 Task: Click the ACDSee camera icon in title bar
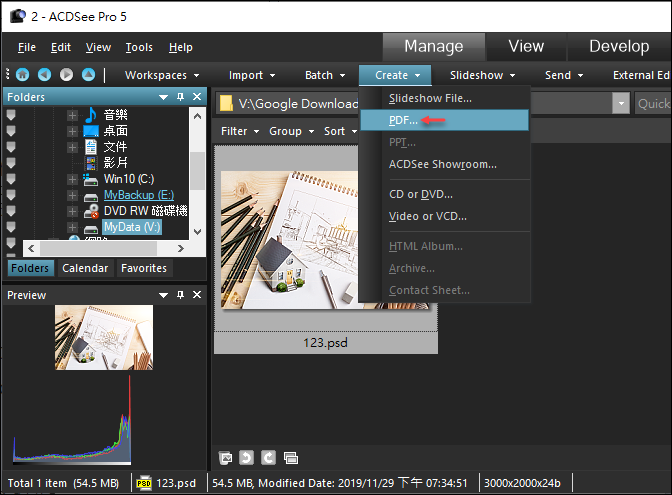pyautogui.click(x=18, y=16)
